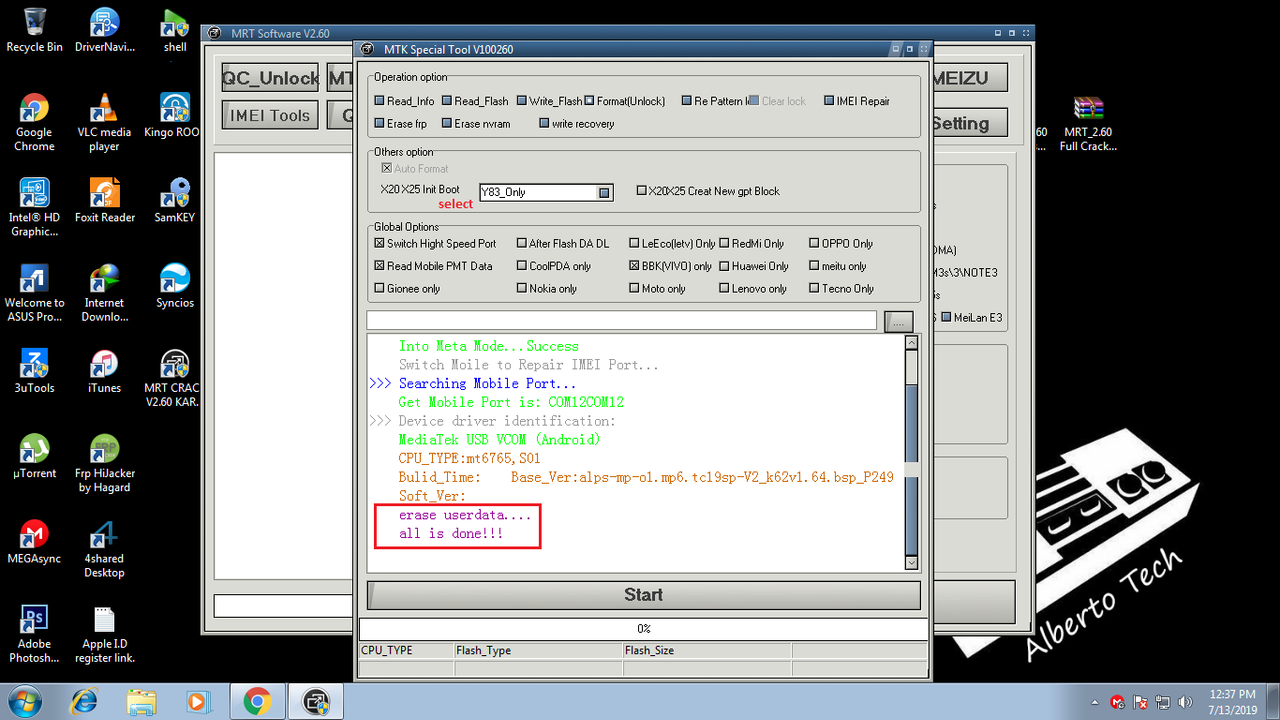This screenshot has width=1280, height=720.
Task: Open the µTorrent desktop icon
Action: [34, 455]
